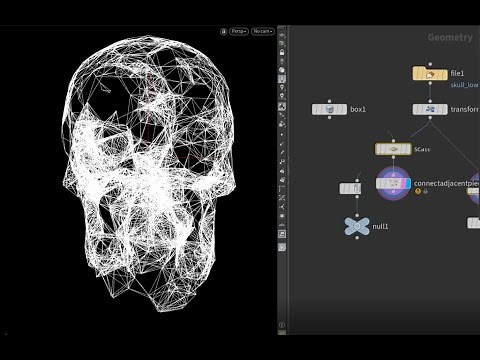Click the output connector of transform node
Viewport: 480px width, 360px height.
(430, 117)
